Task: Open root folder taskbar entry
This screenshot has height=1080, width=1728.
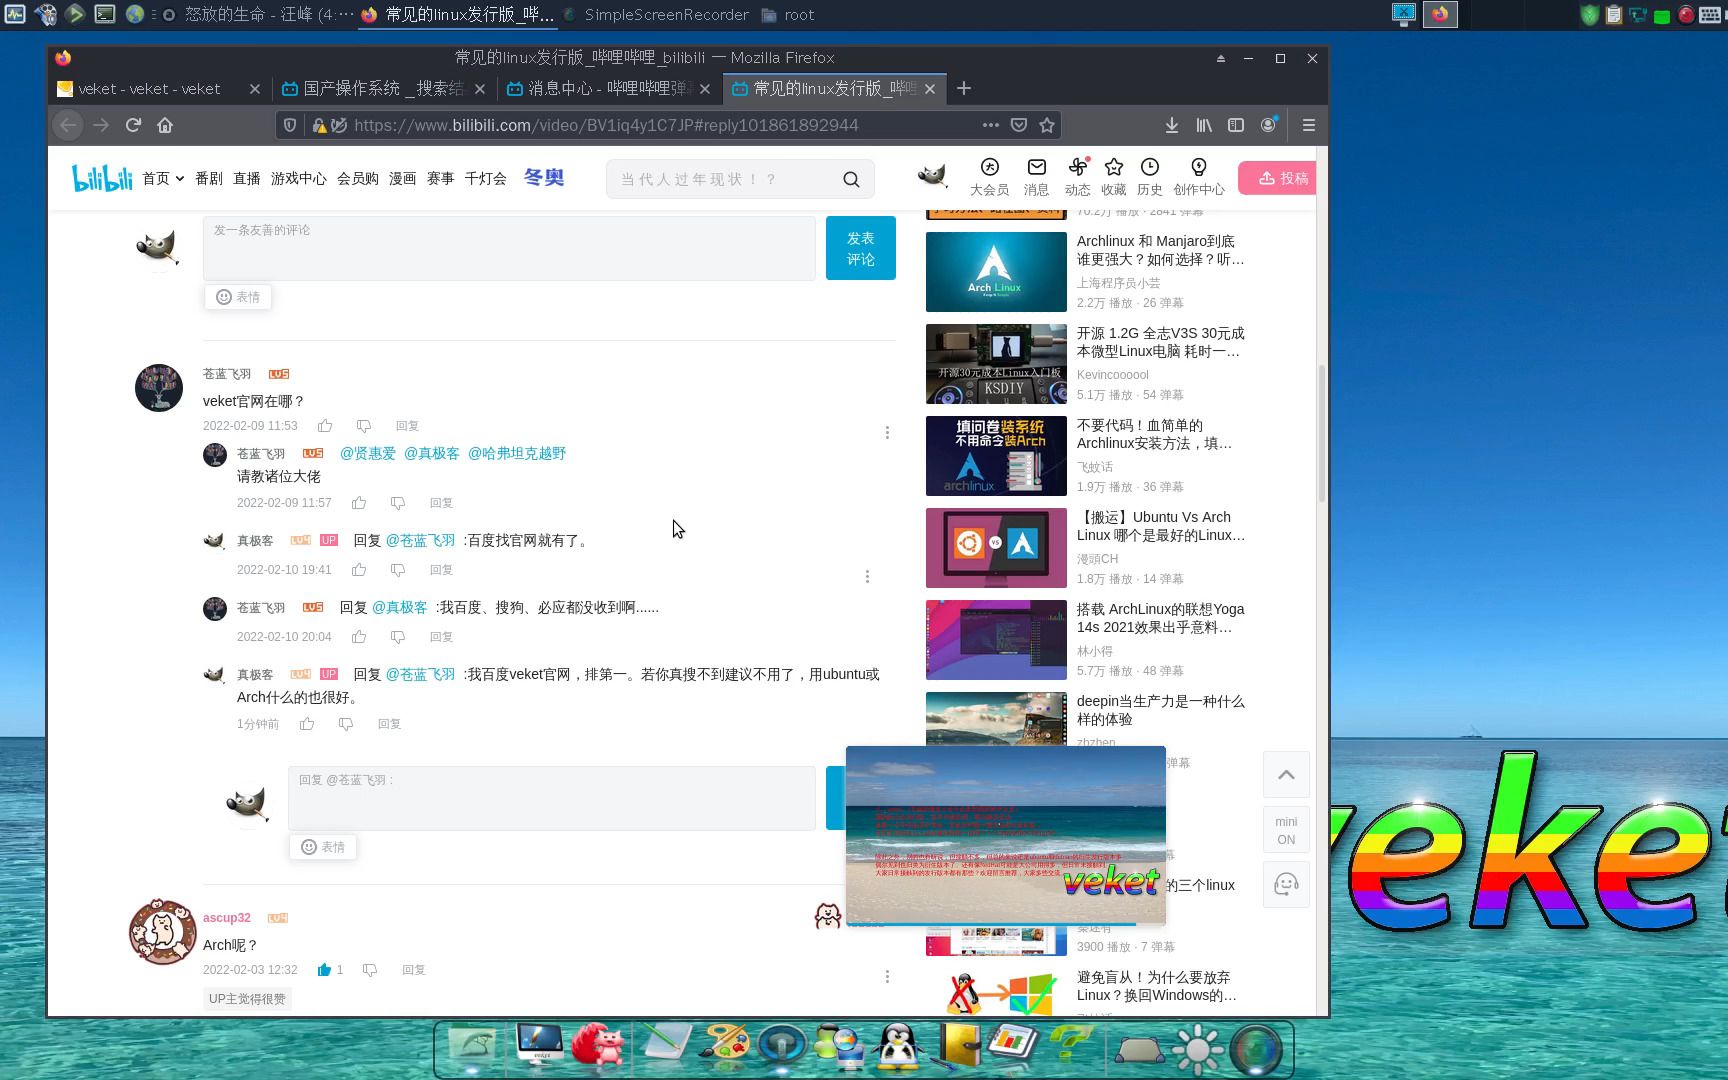Action: [788, 15]
